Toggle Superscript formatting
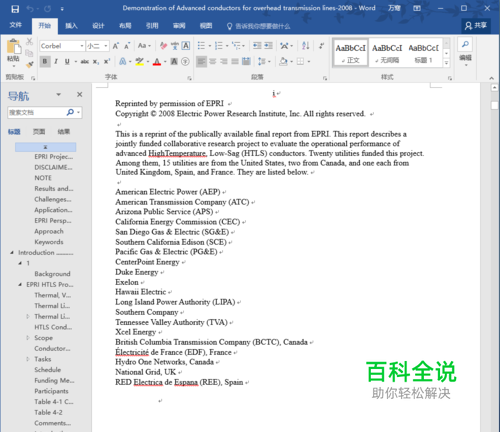This screenshot has width=500, height=432. click(107, 61)
